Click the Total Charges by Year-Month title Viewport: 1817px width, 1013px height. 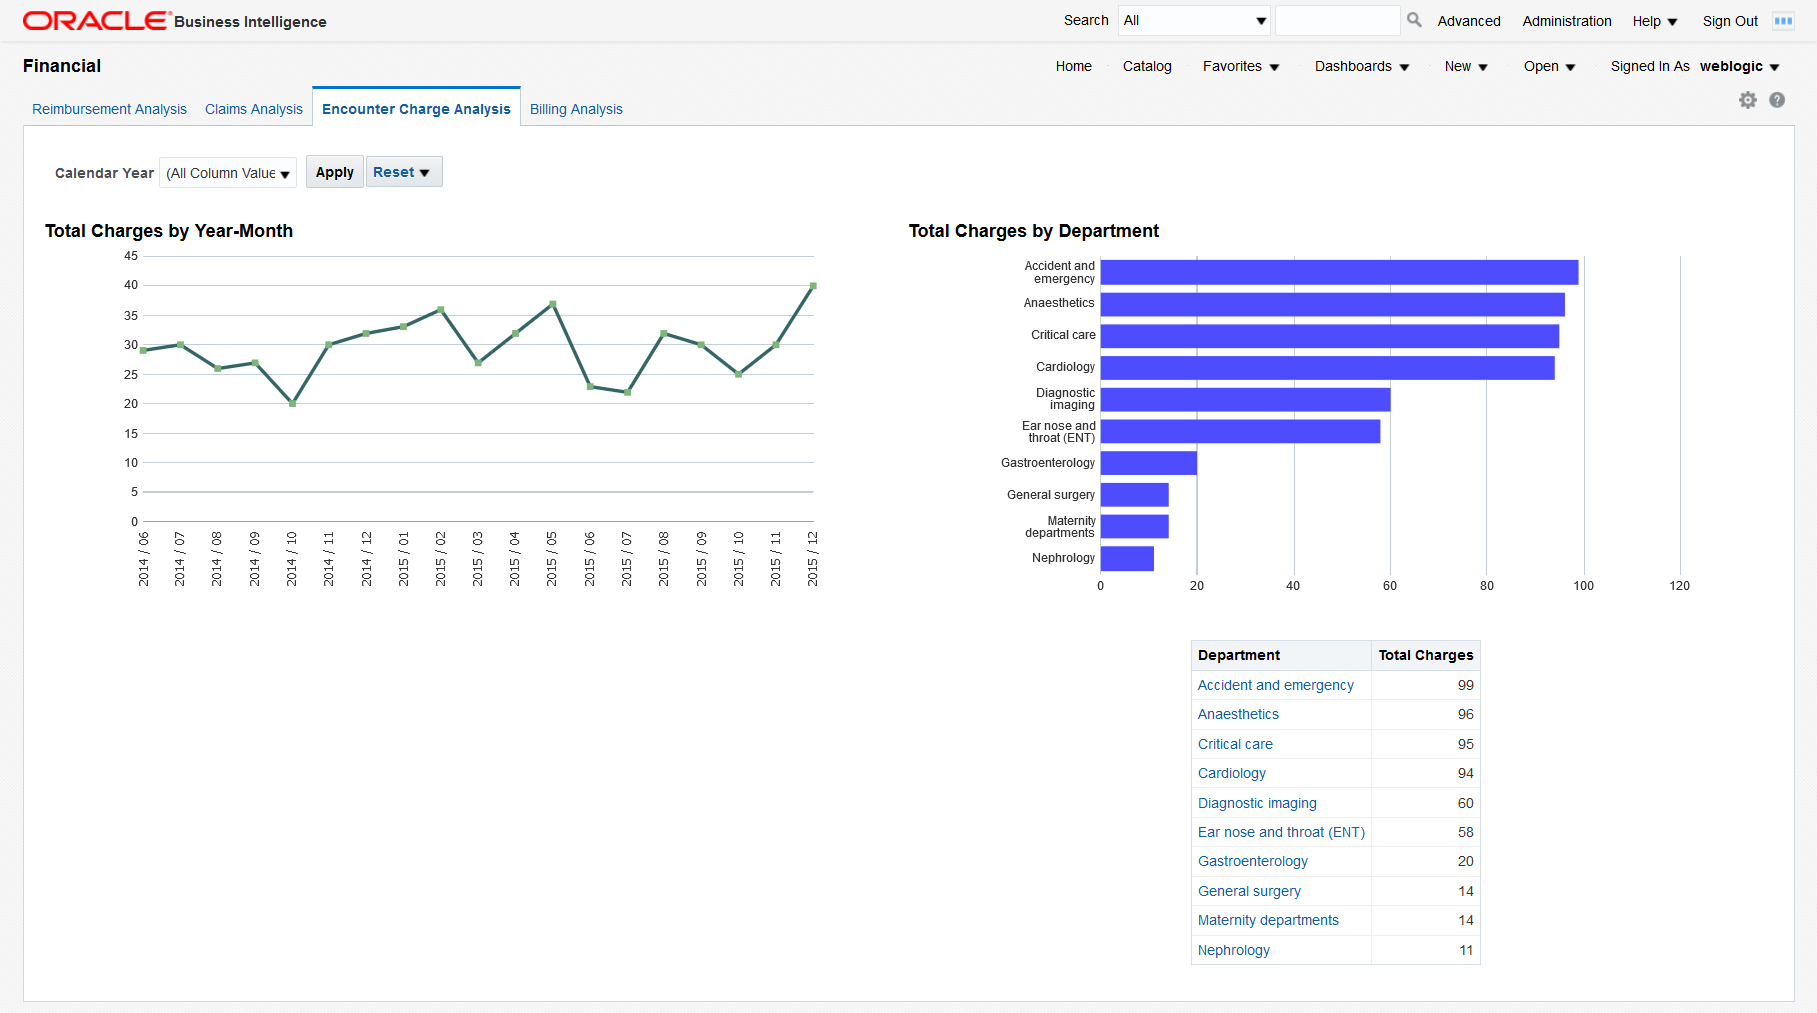(x=169, y=231)
